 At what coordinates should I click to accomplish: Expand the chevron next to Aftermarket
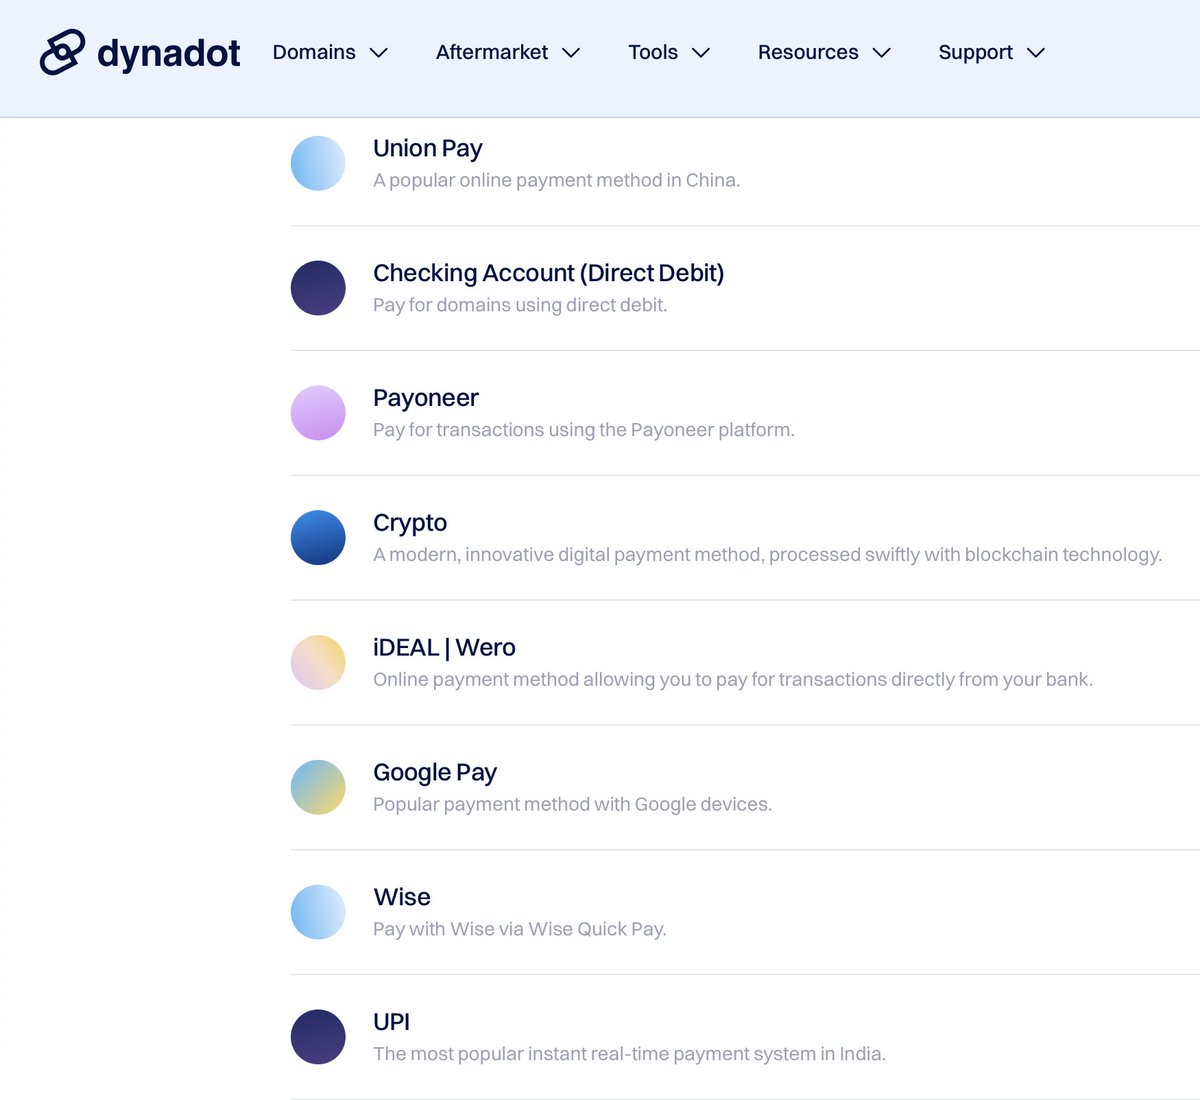[571, 53]
